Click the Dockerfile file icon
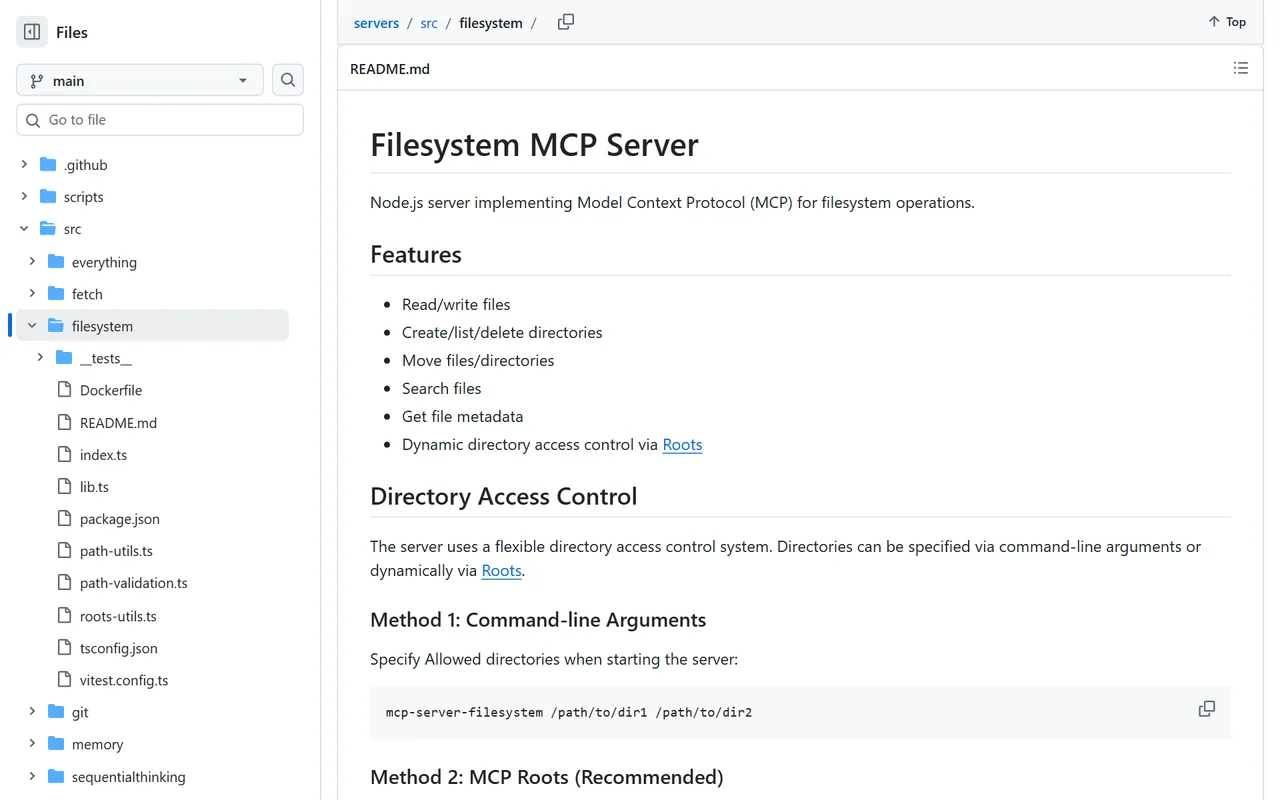 [x=64, y=390]
